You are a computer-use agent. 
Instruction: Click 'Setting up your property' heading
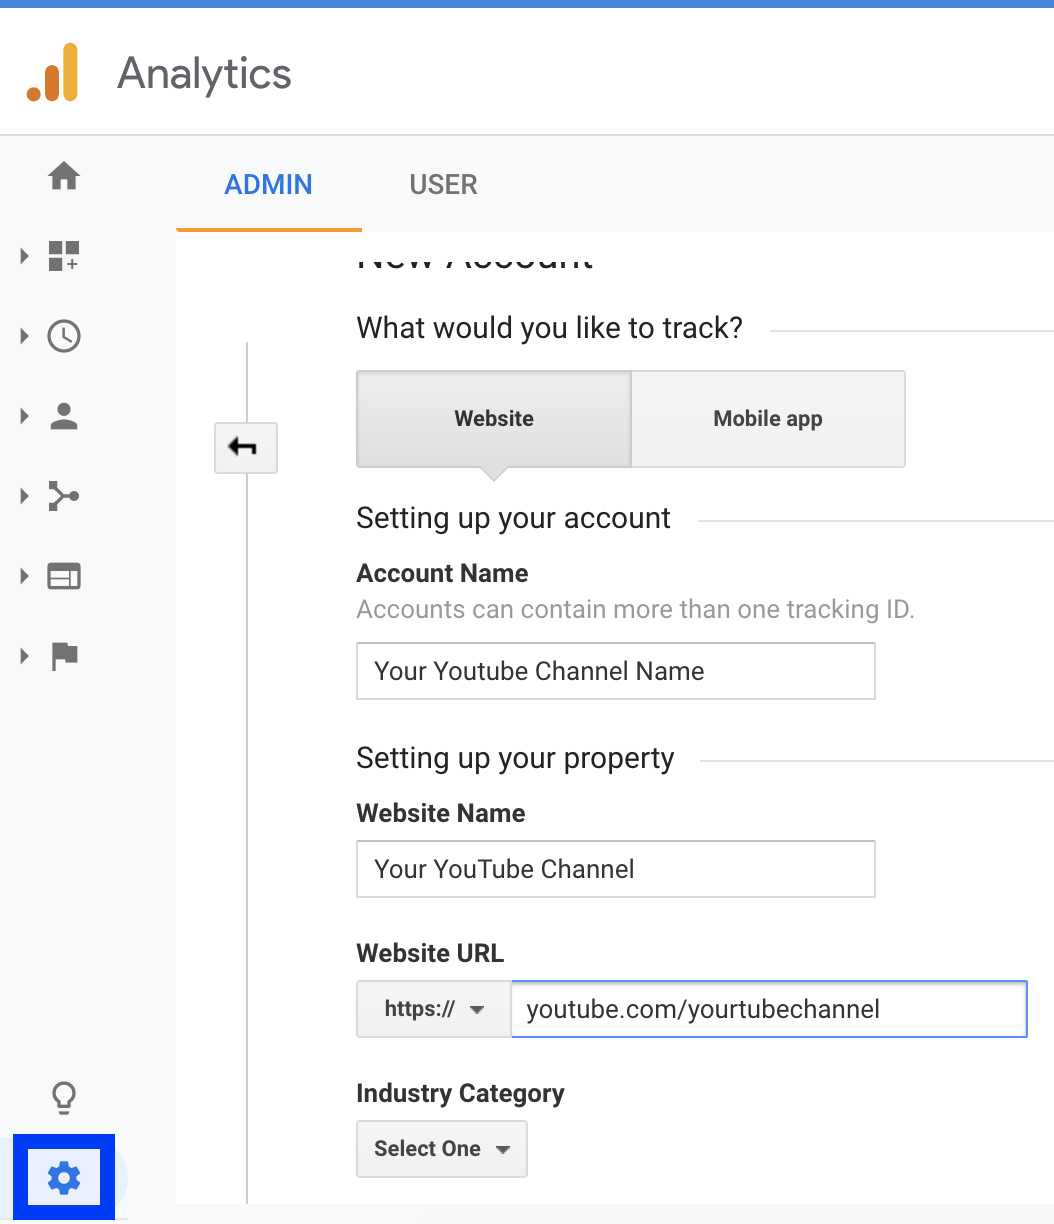tap(516, 758)
